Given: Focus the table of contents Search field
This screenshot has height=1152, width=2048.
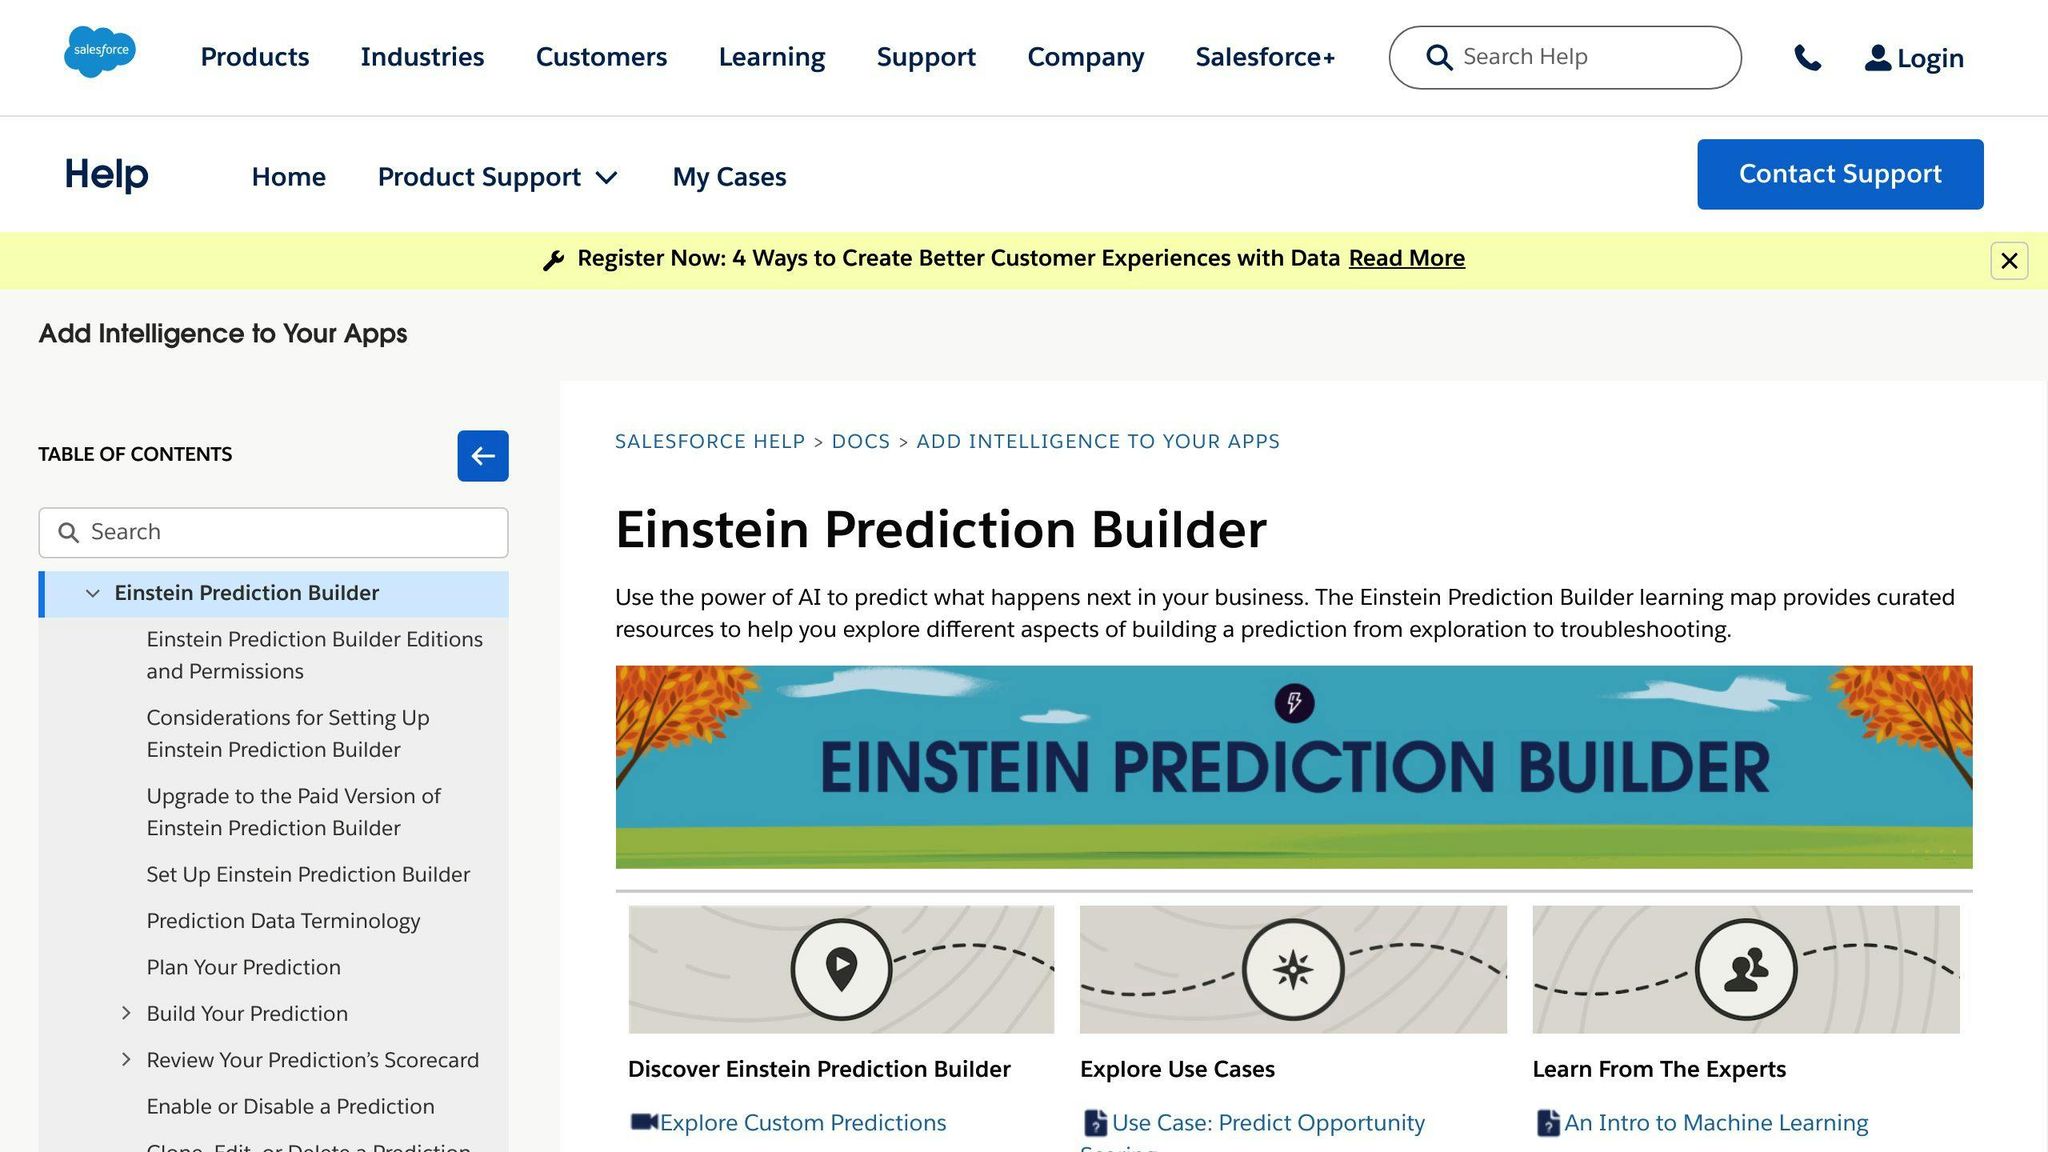Looking at the screenshot, I should 273,532.
